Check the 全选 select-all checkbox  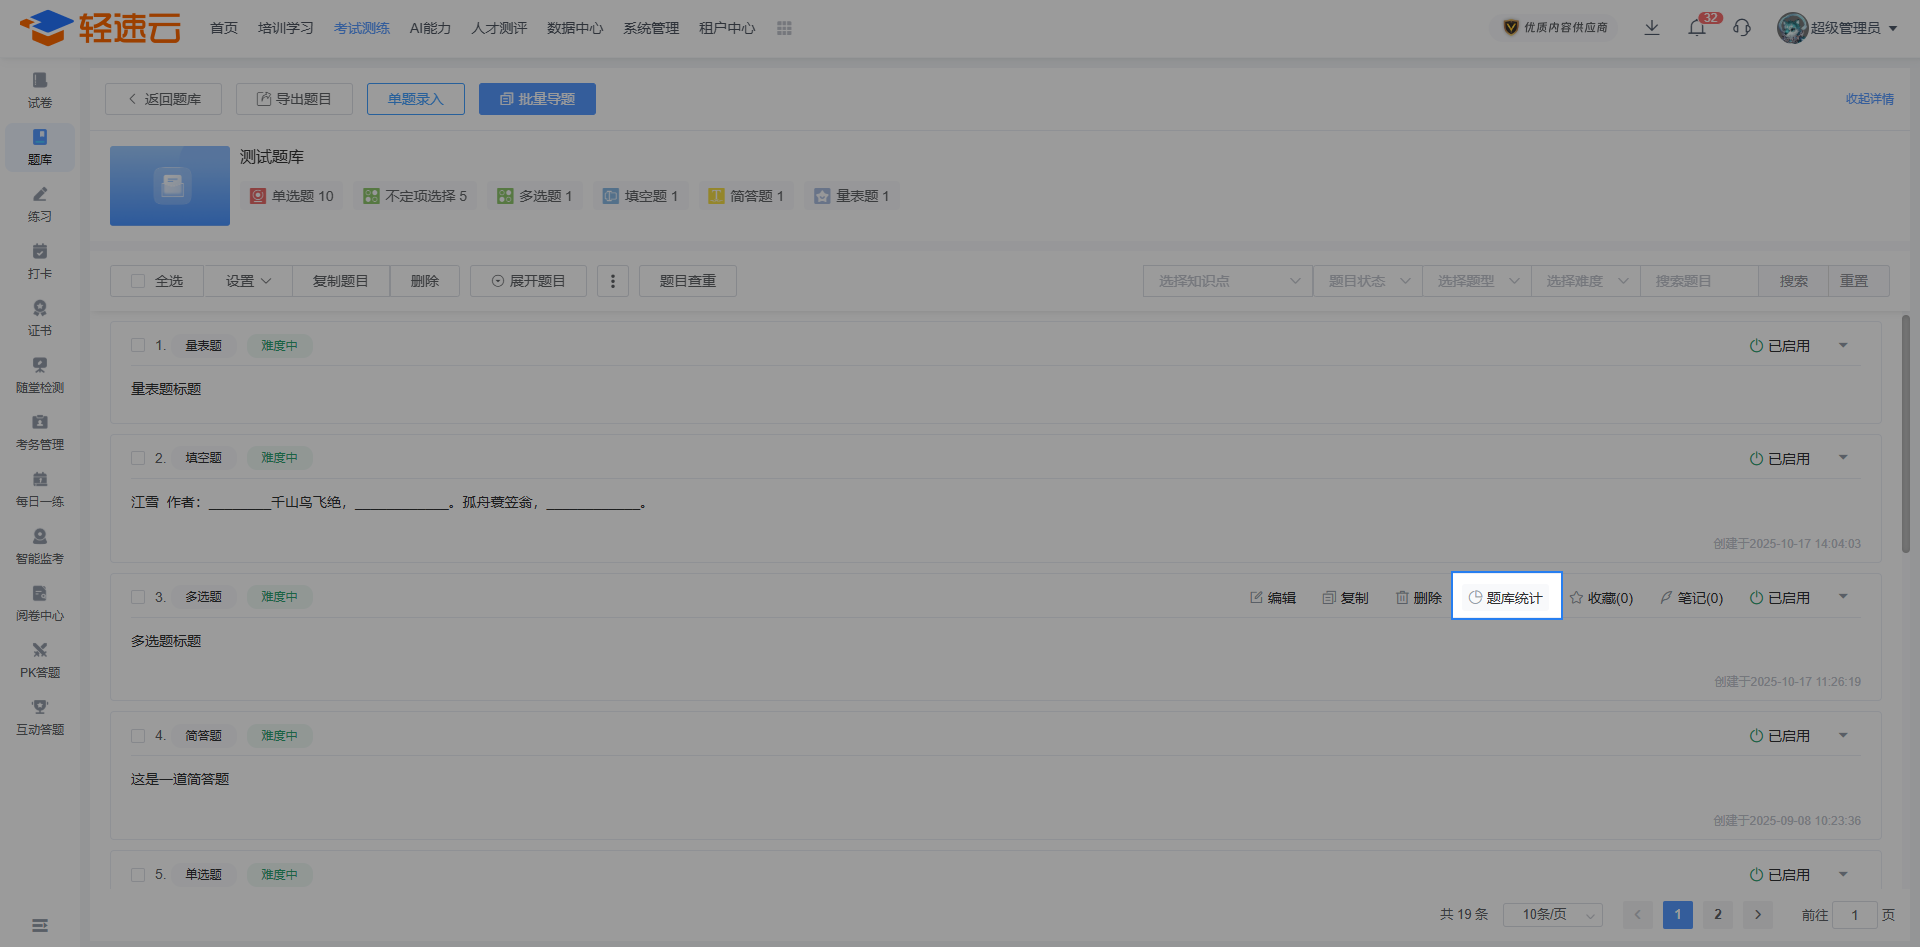[x=138, y=281]
